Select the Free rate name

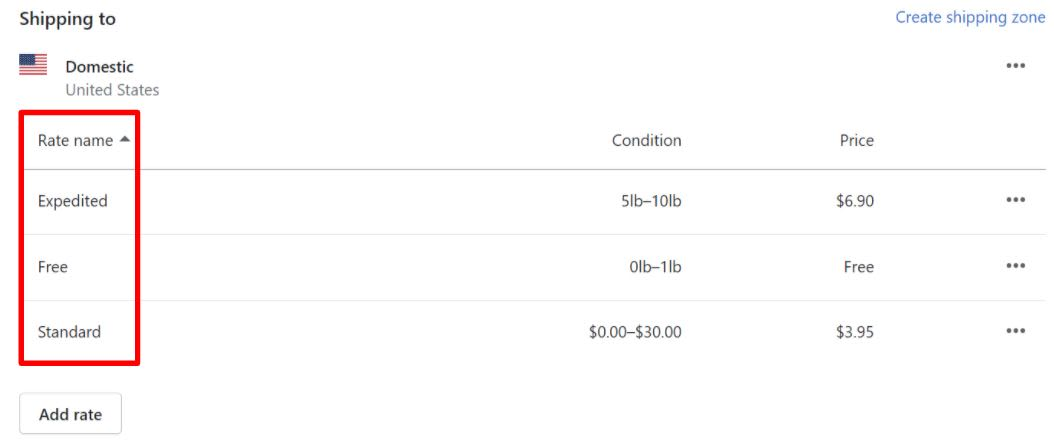coord(52,267)
